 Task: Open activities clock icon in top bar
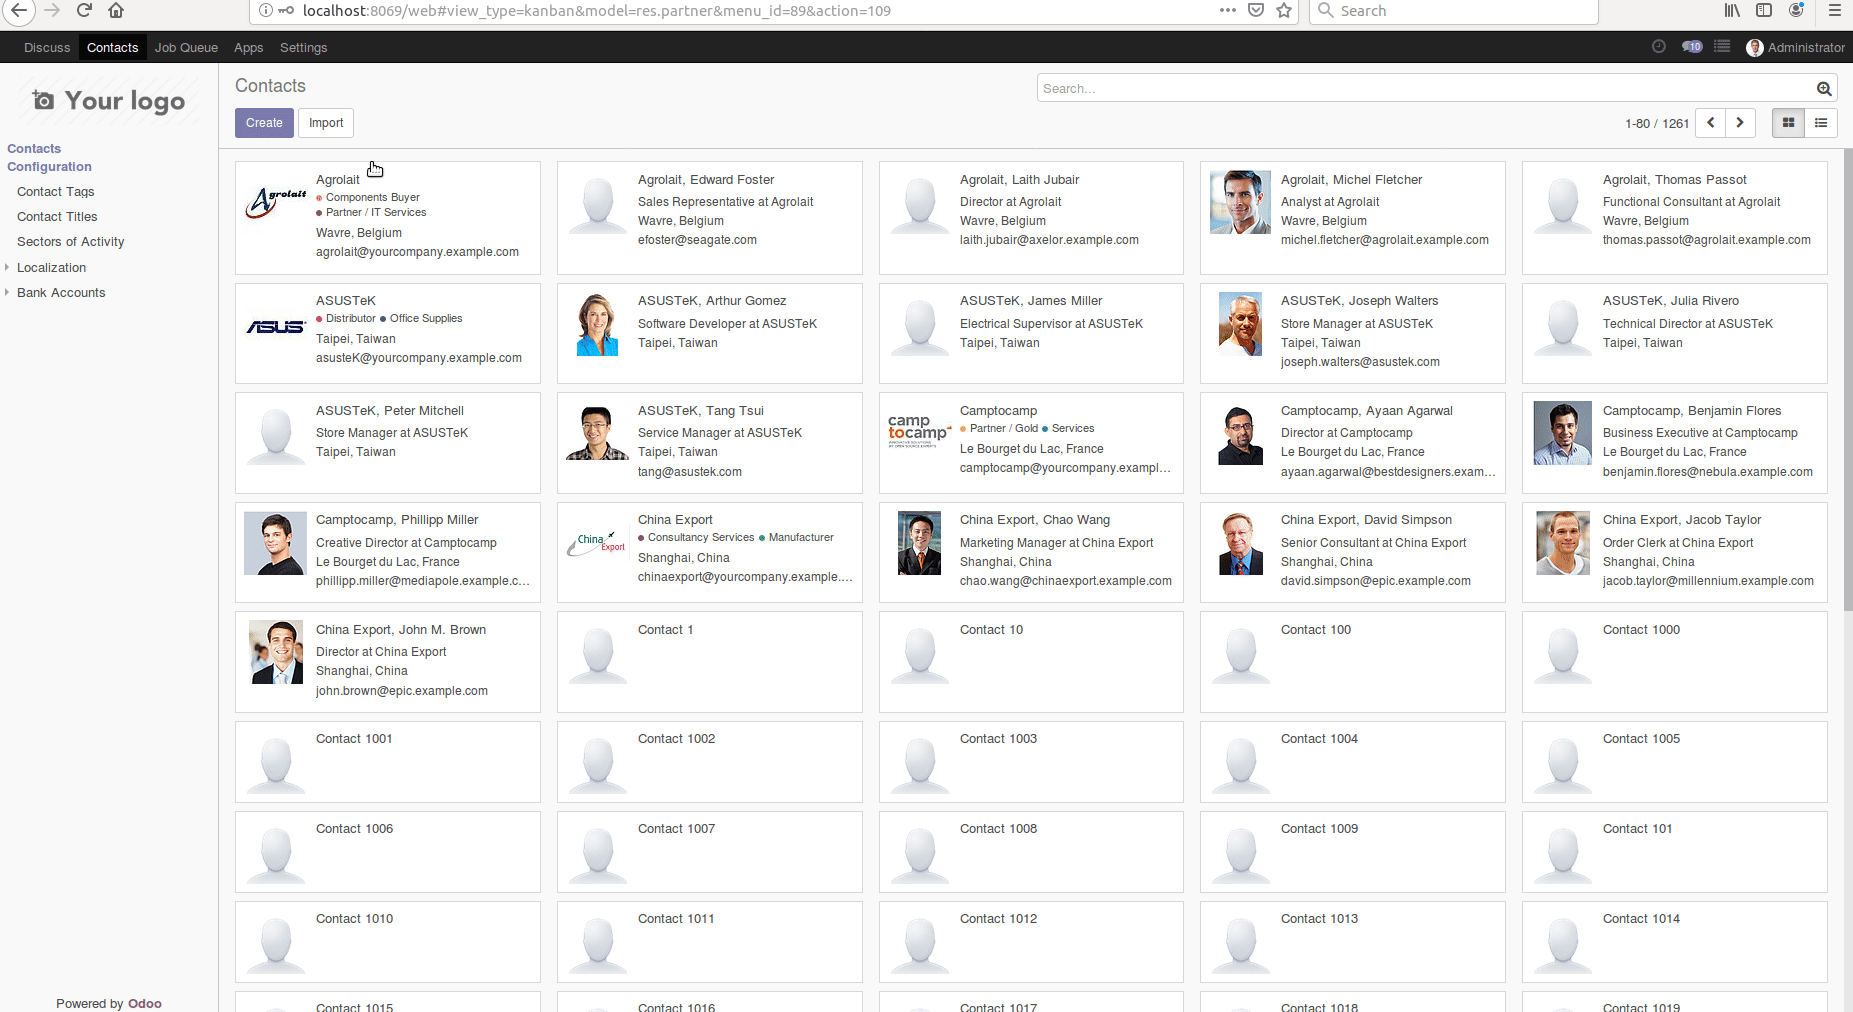(x=1659, y=46)
